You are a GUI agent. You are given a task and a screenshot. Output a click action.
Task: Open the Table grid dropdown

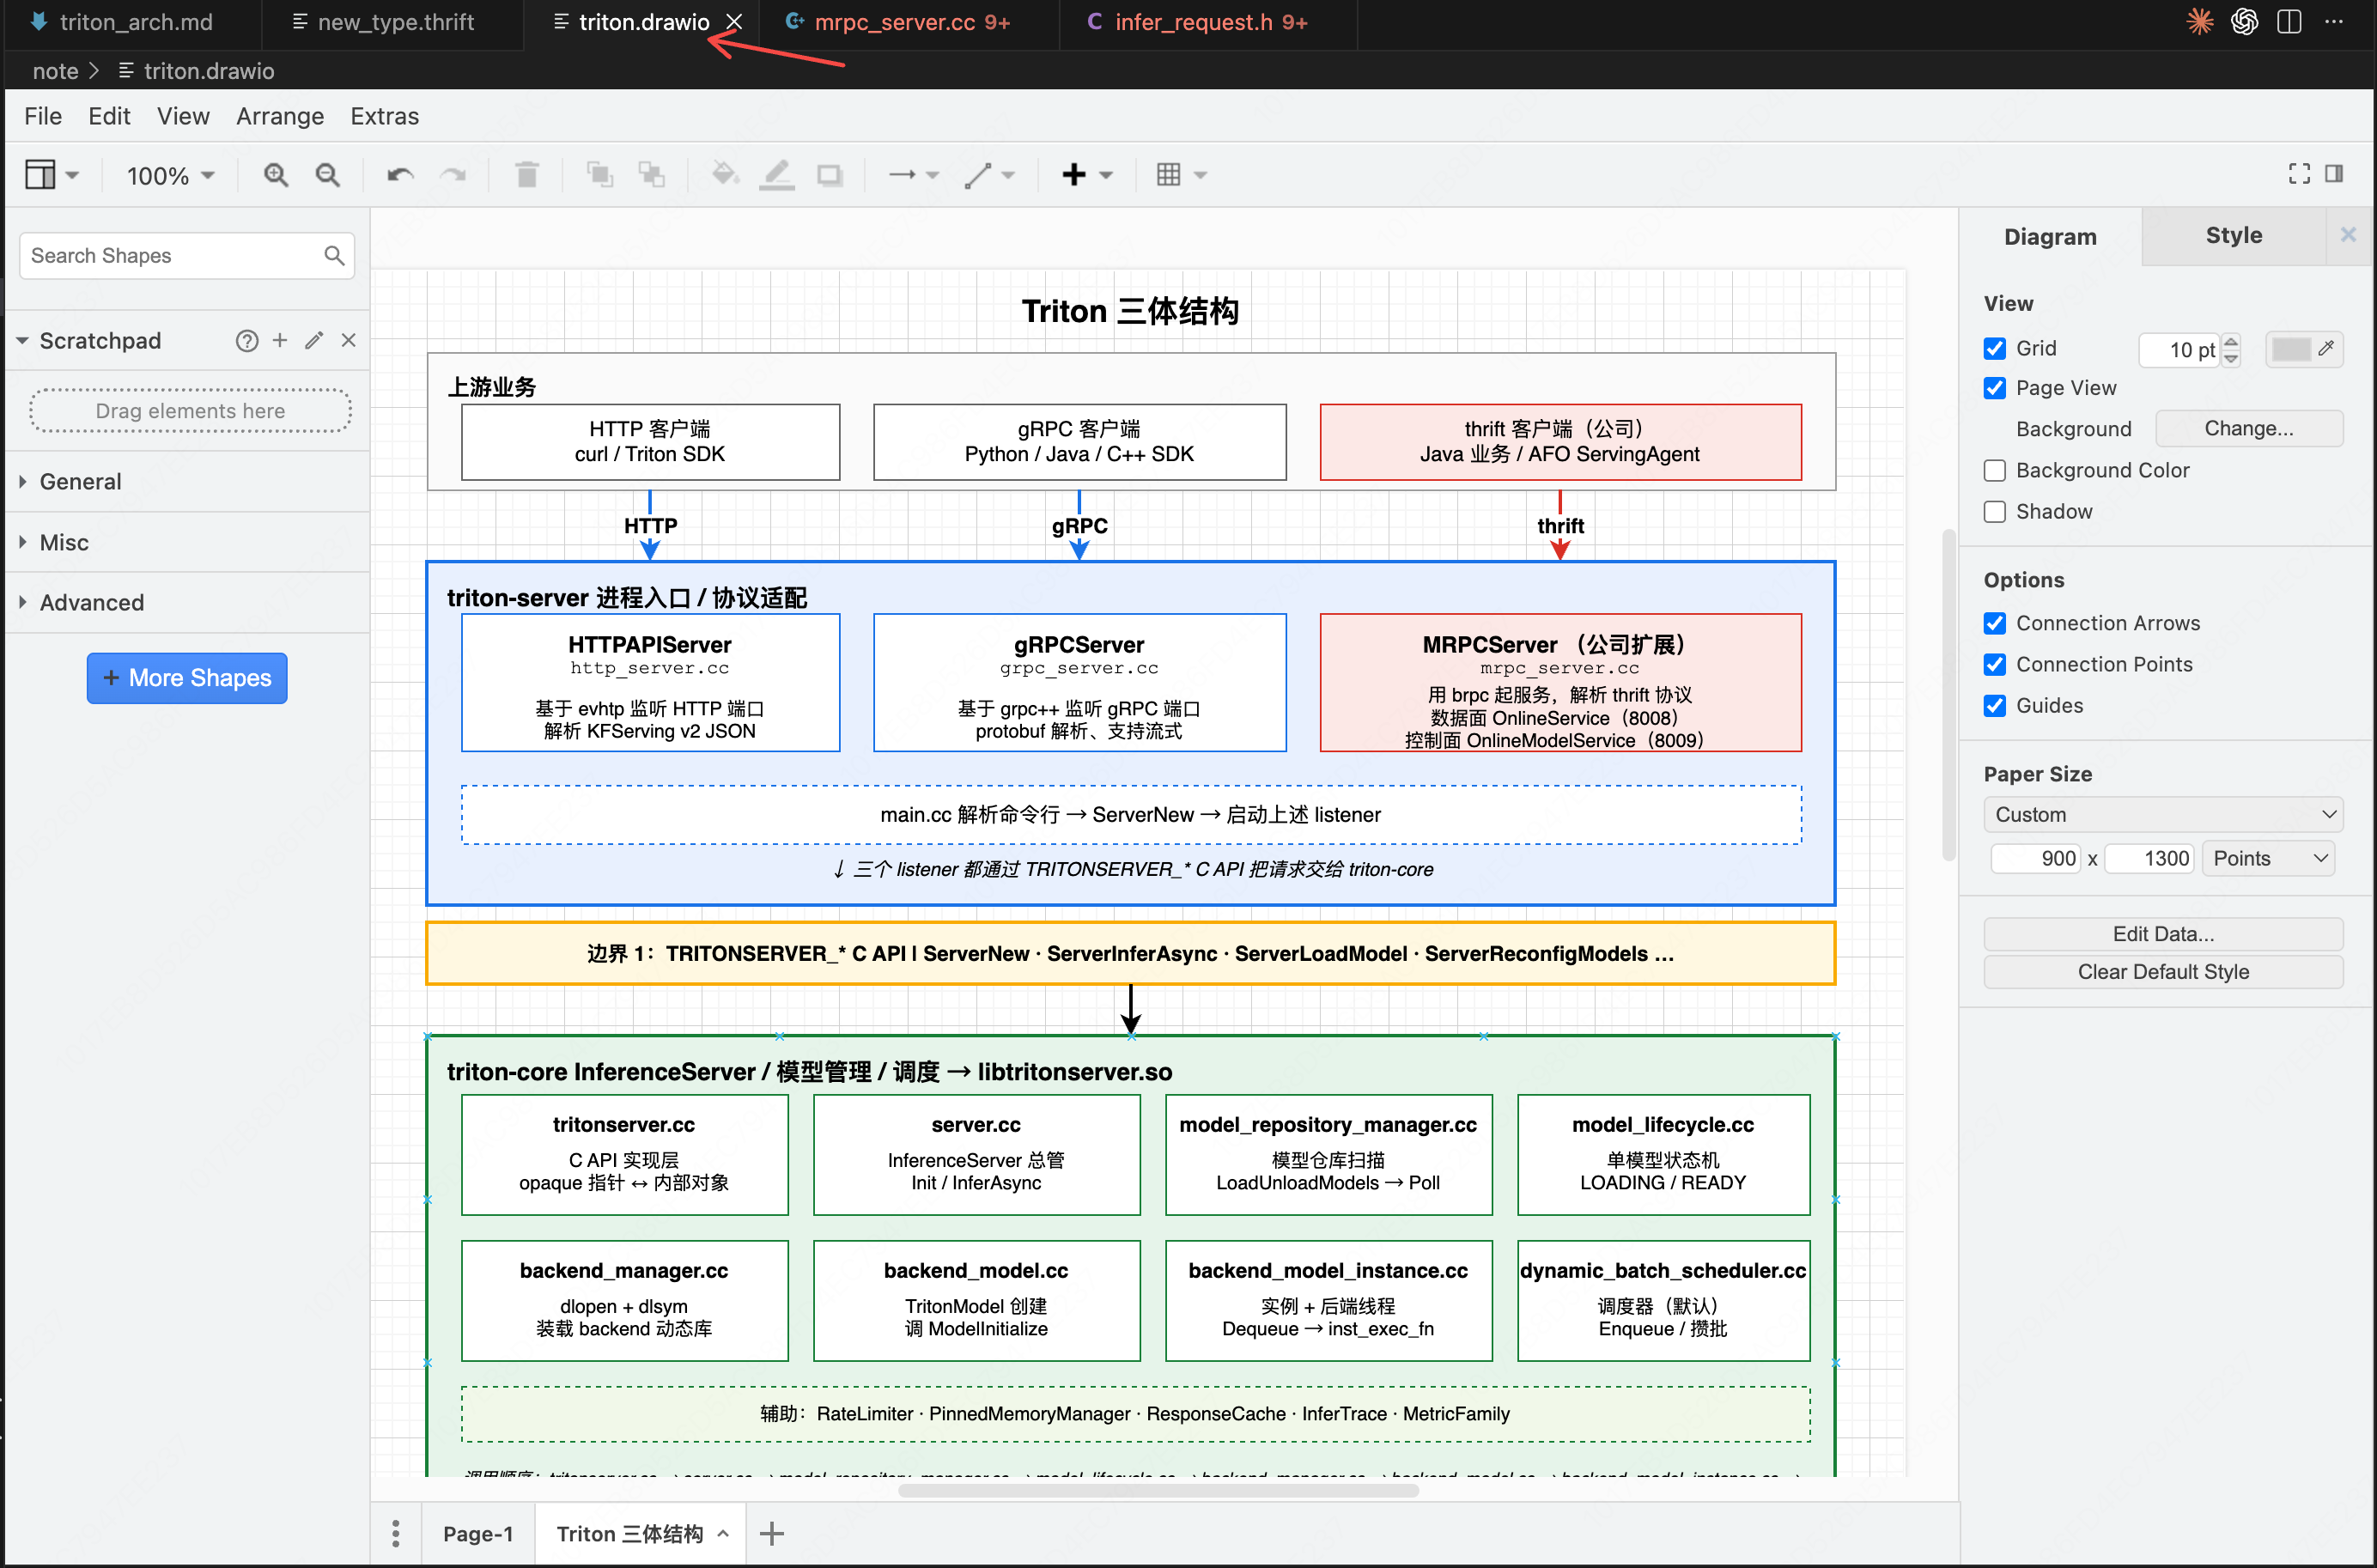[1181, 175]
